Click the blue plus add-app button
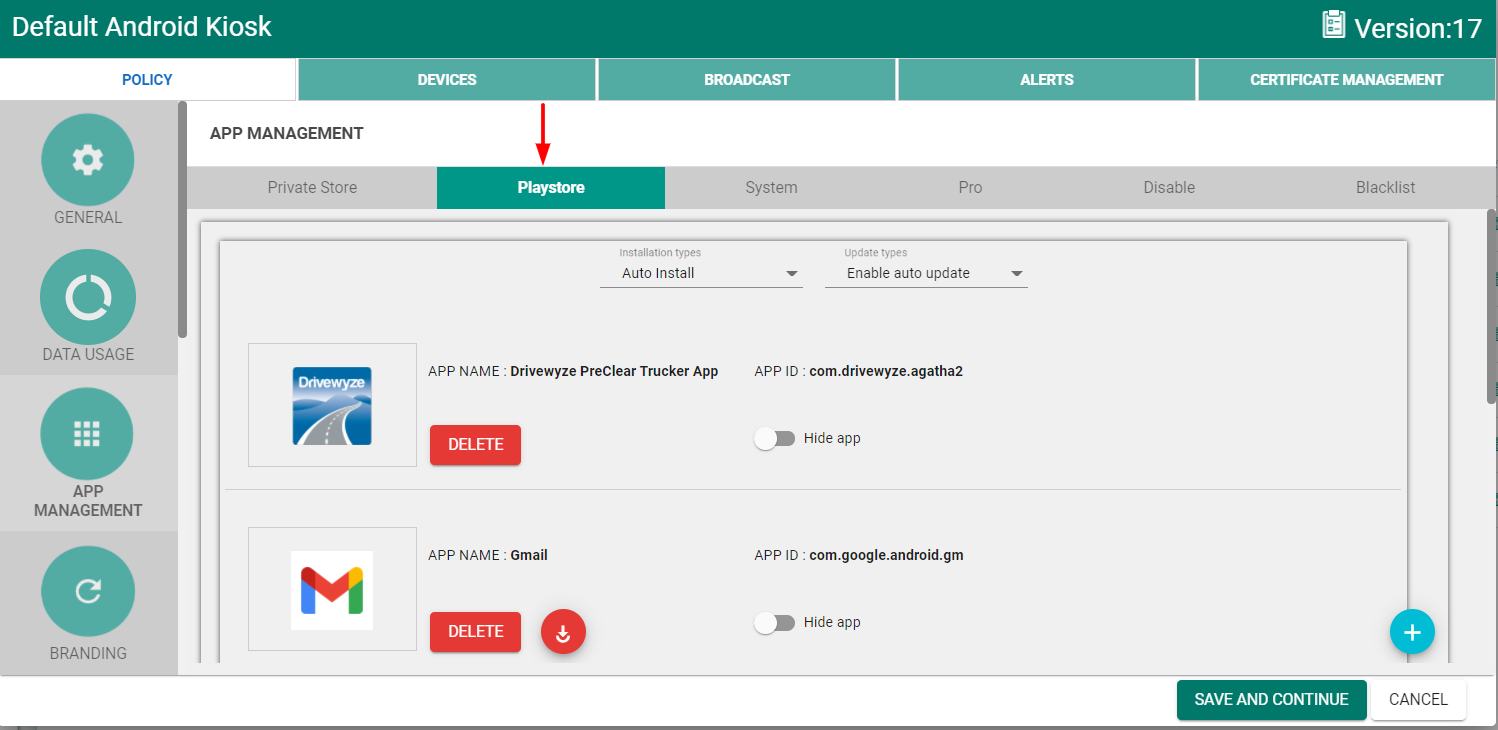Screen dimensions: 1498x730 tap(1412, 632)
